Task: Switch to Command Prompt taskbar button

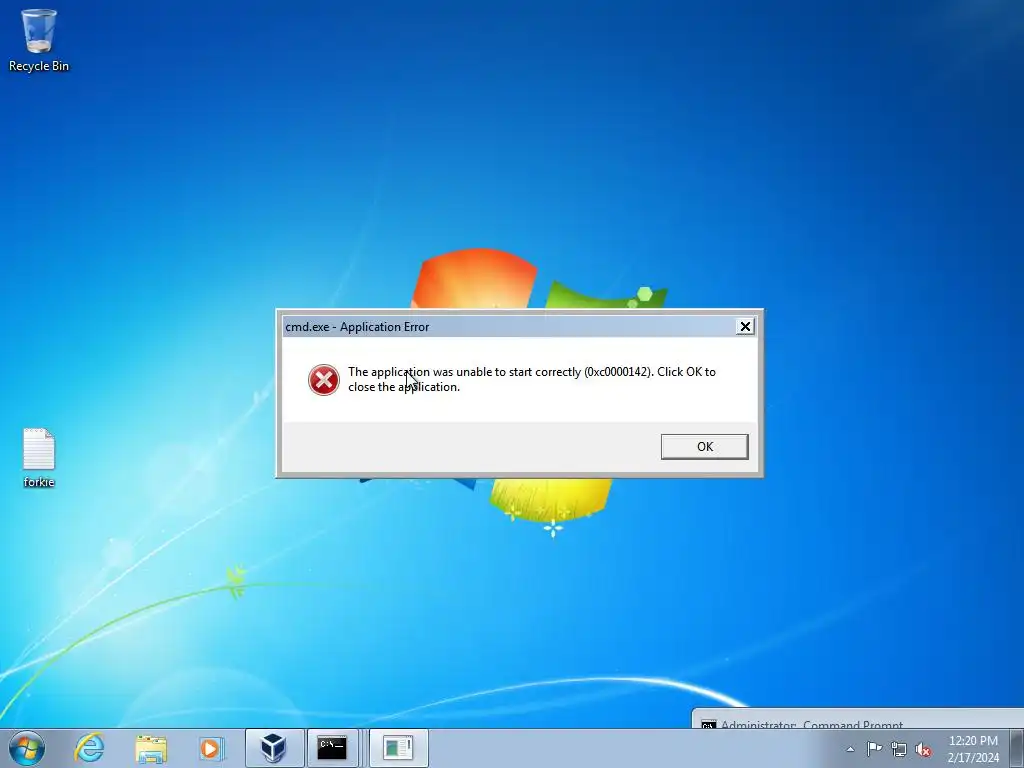Action: 332,748
